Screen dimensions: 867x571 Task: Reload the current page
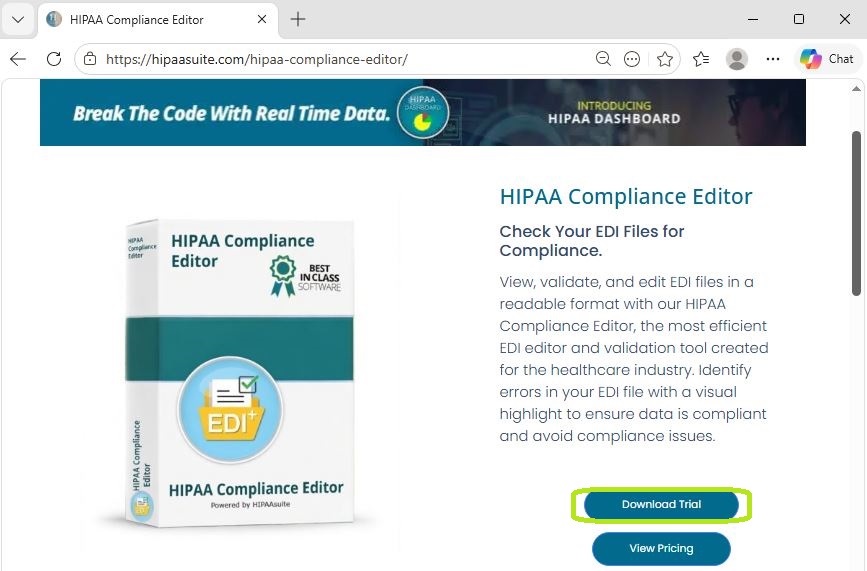(x=54, y=59)
